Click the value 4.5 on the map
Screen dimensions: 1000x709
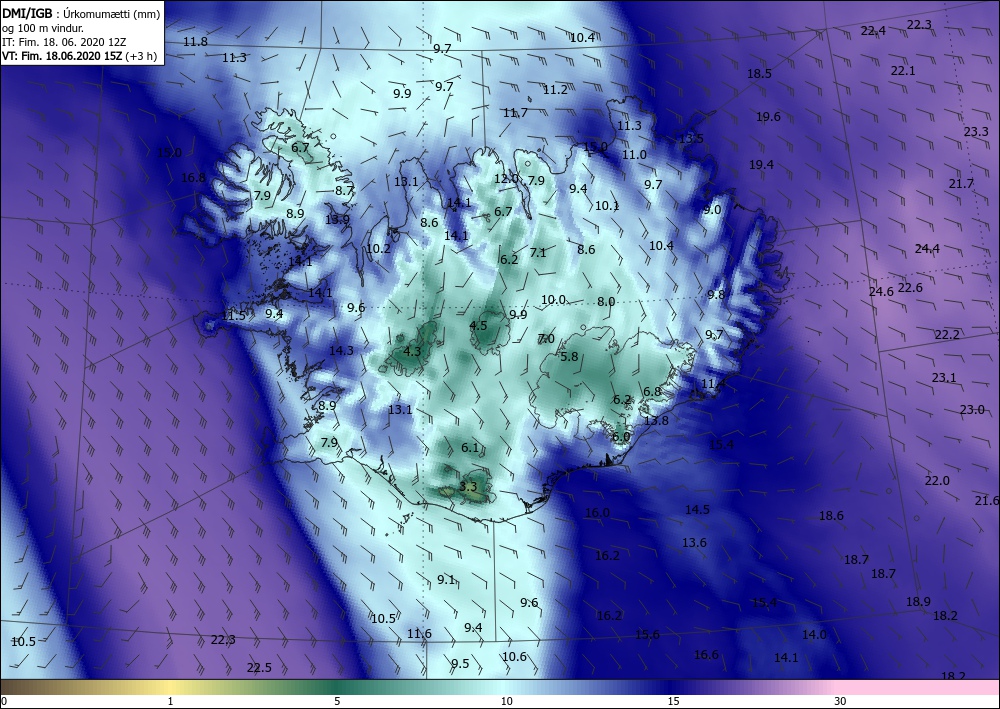(478, 326)
